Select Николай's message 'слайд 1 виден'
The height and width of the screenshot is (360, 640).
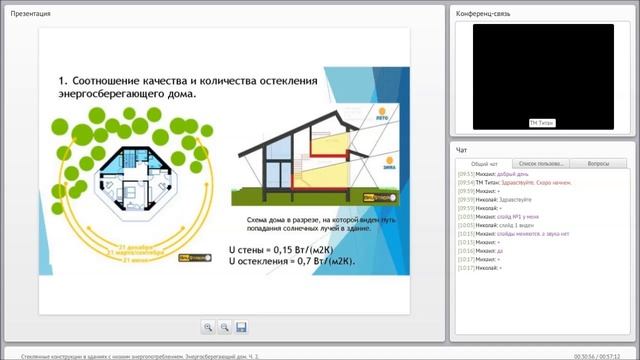click(x=496, y=225)
